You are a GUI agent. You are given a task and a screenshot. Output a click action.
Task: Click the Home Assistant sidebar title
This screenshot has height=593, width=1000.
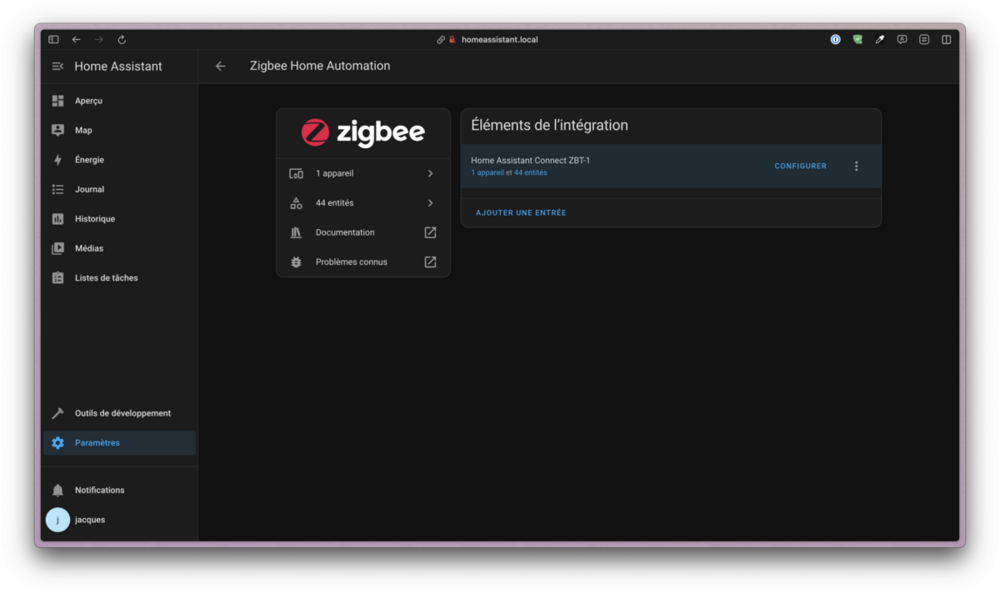click(x=118, y=66)
